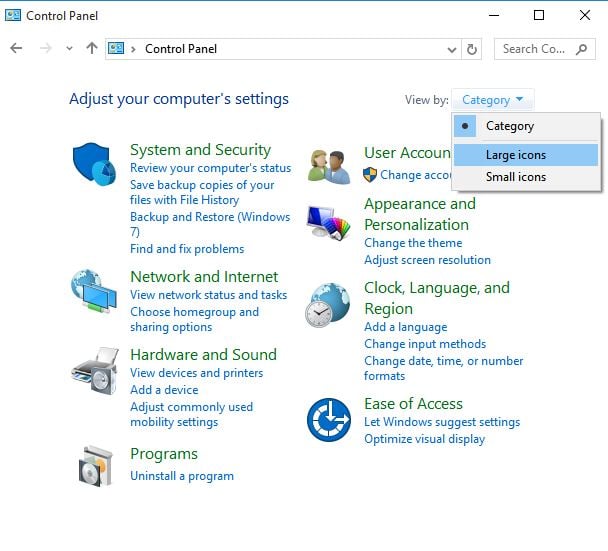The height and width of the screenshot is (551, 608).
Task: Open the Programs disc box icon
Action: point(96,466)
